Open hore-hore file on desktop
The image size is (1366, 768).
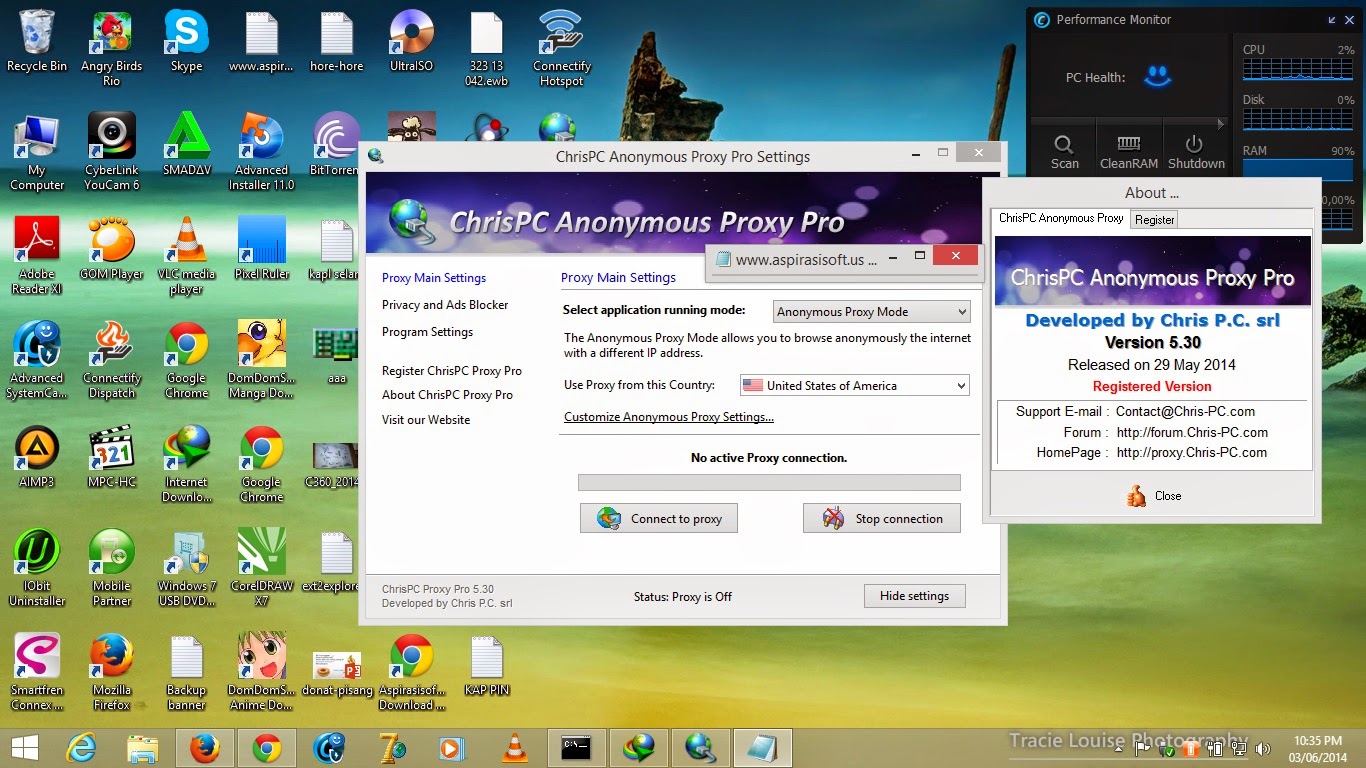[x=336, y=42]
